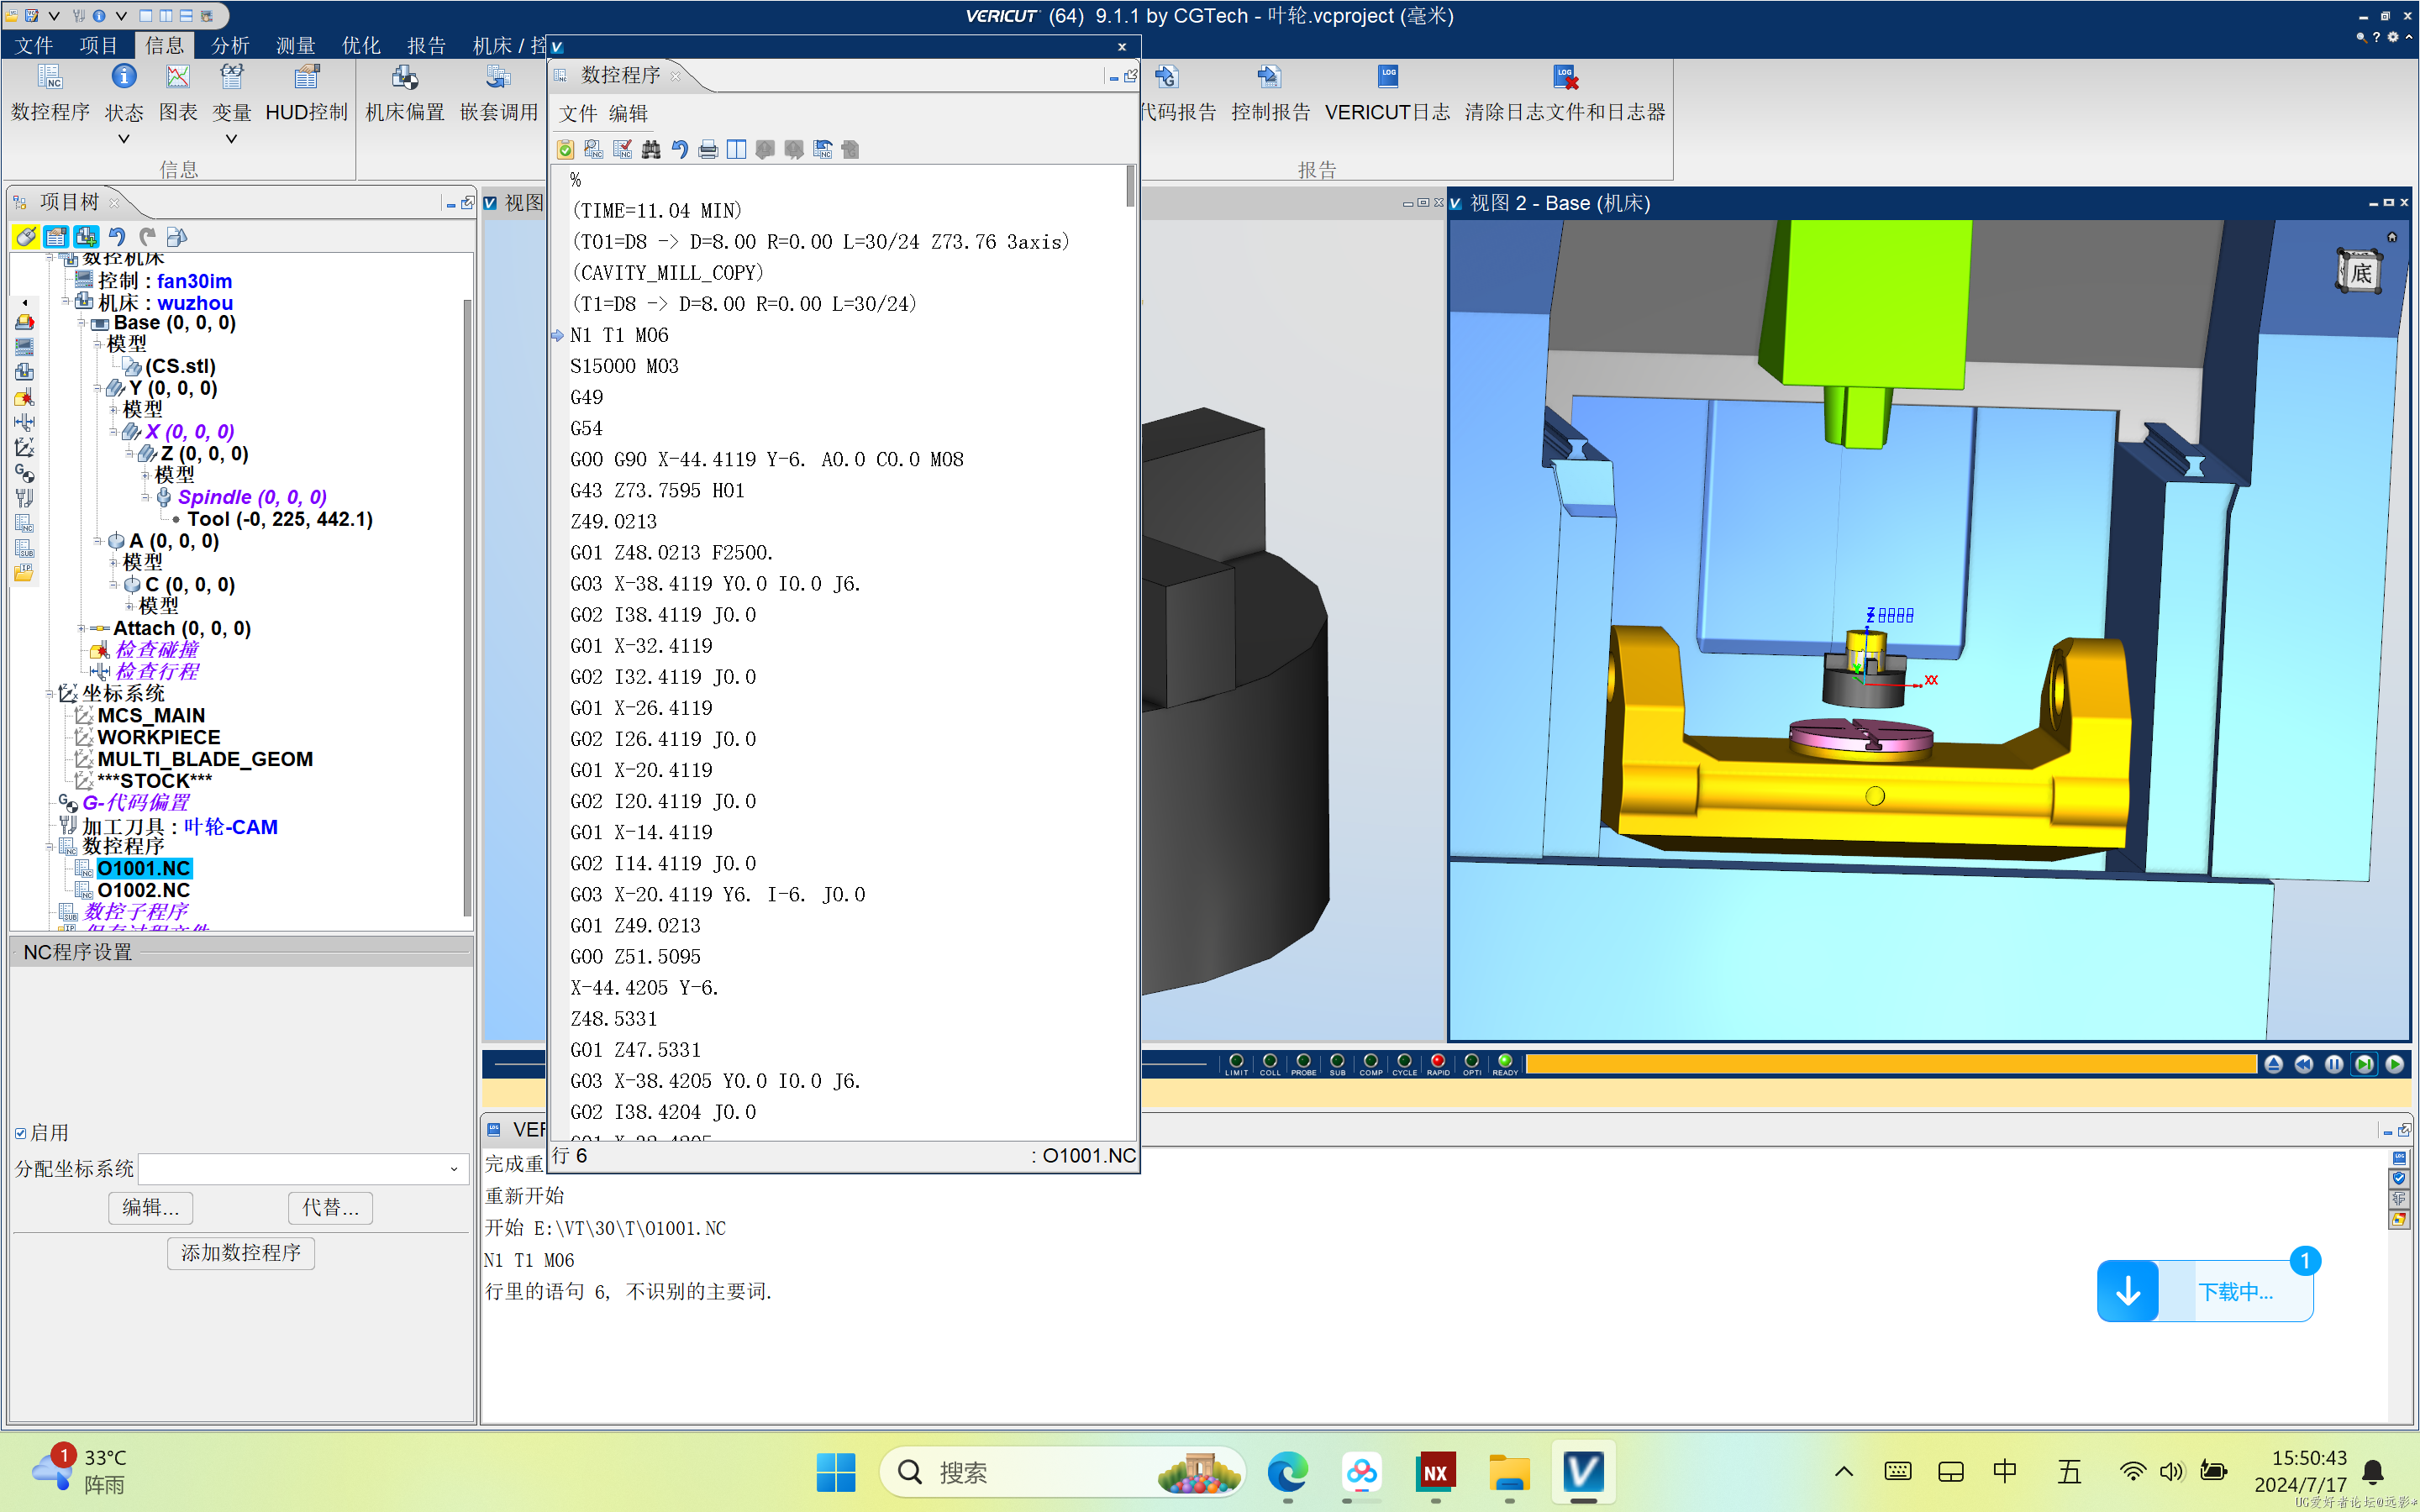Screen dimensions: 2420x1512
Task: Open the 状态 info tool
Action: click(x=124, y=93)
